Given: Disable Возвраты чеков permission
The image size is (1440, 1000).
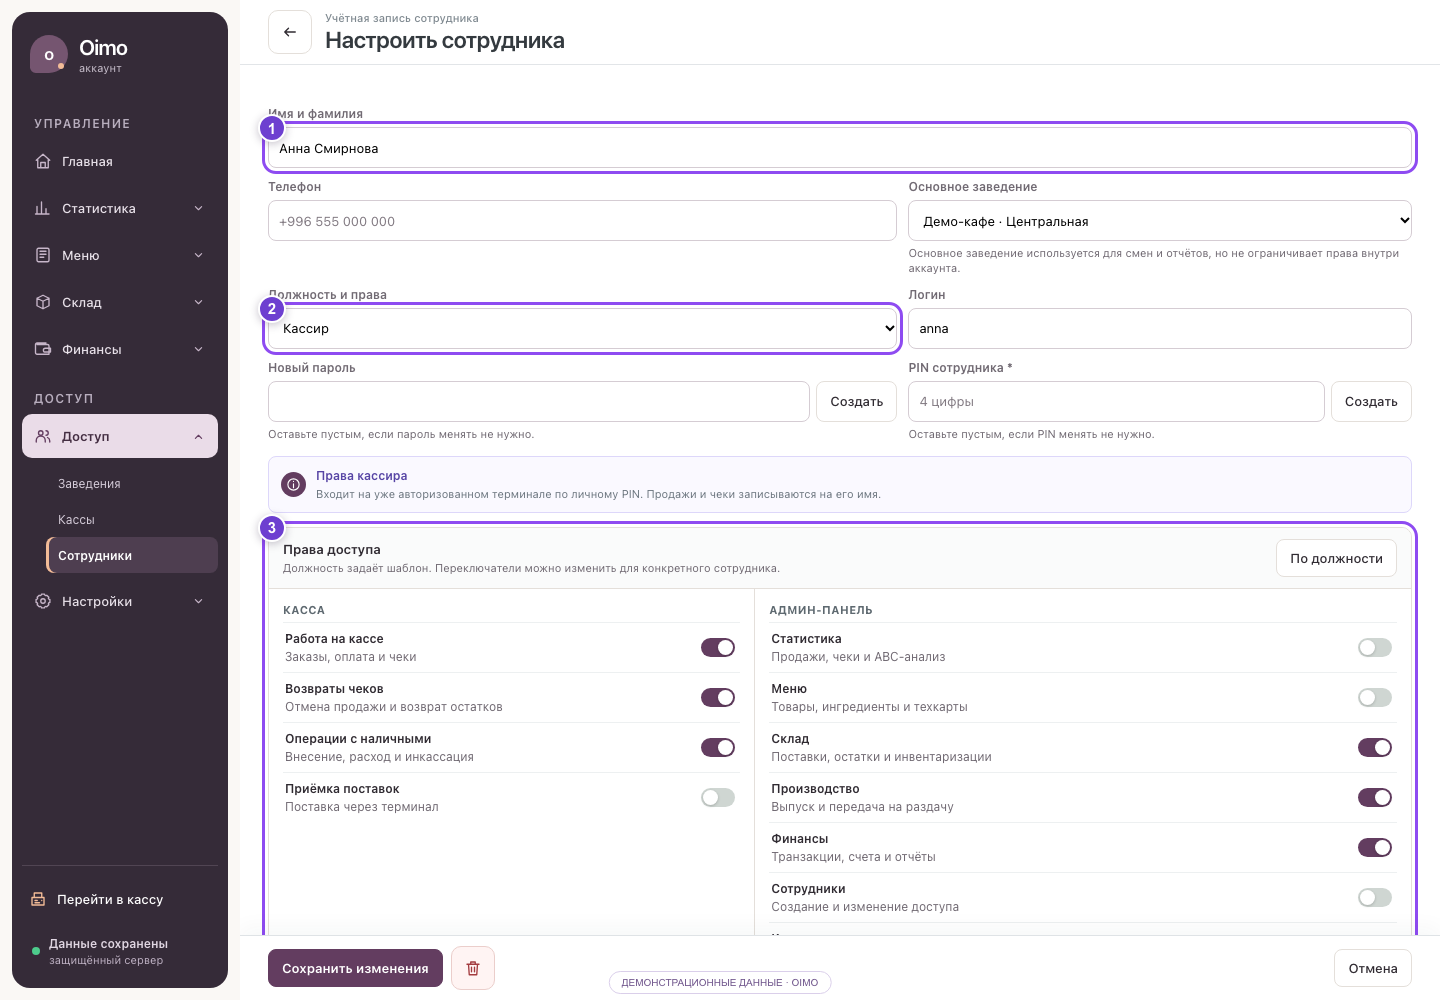Looking at the screenshot, I should point(718,697).
